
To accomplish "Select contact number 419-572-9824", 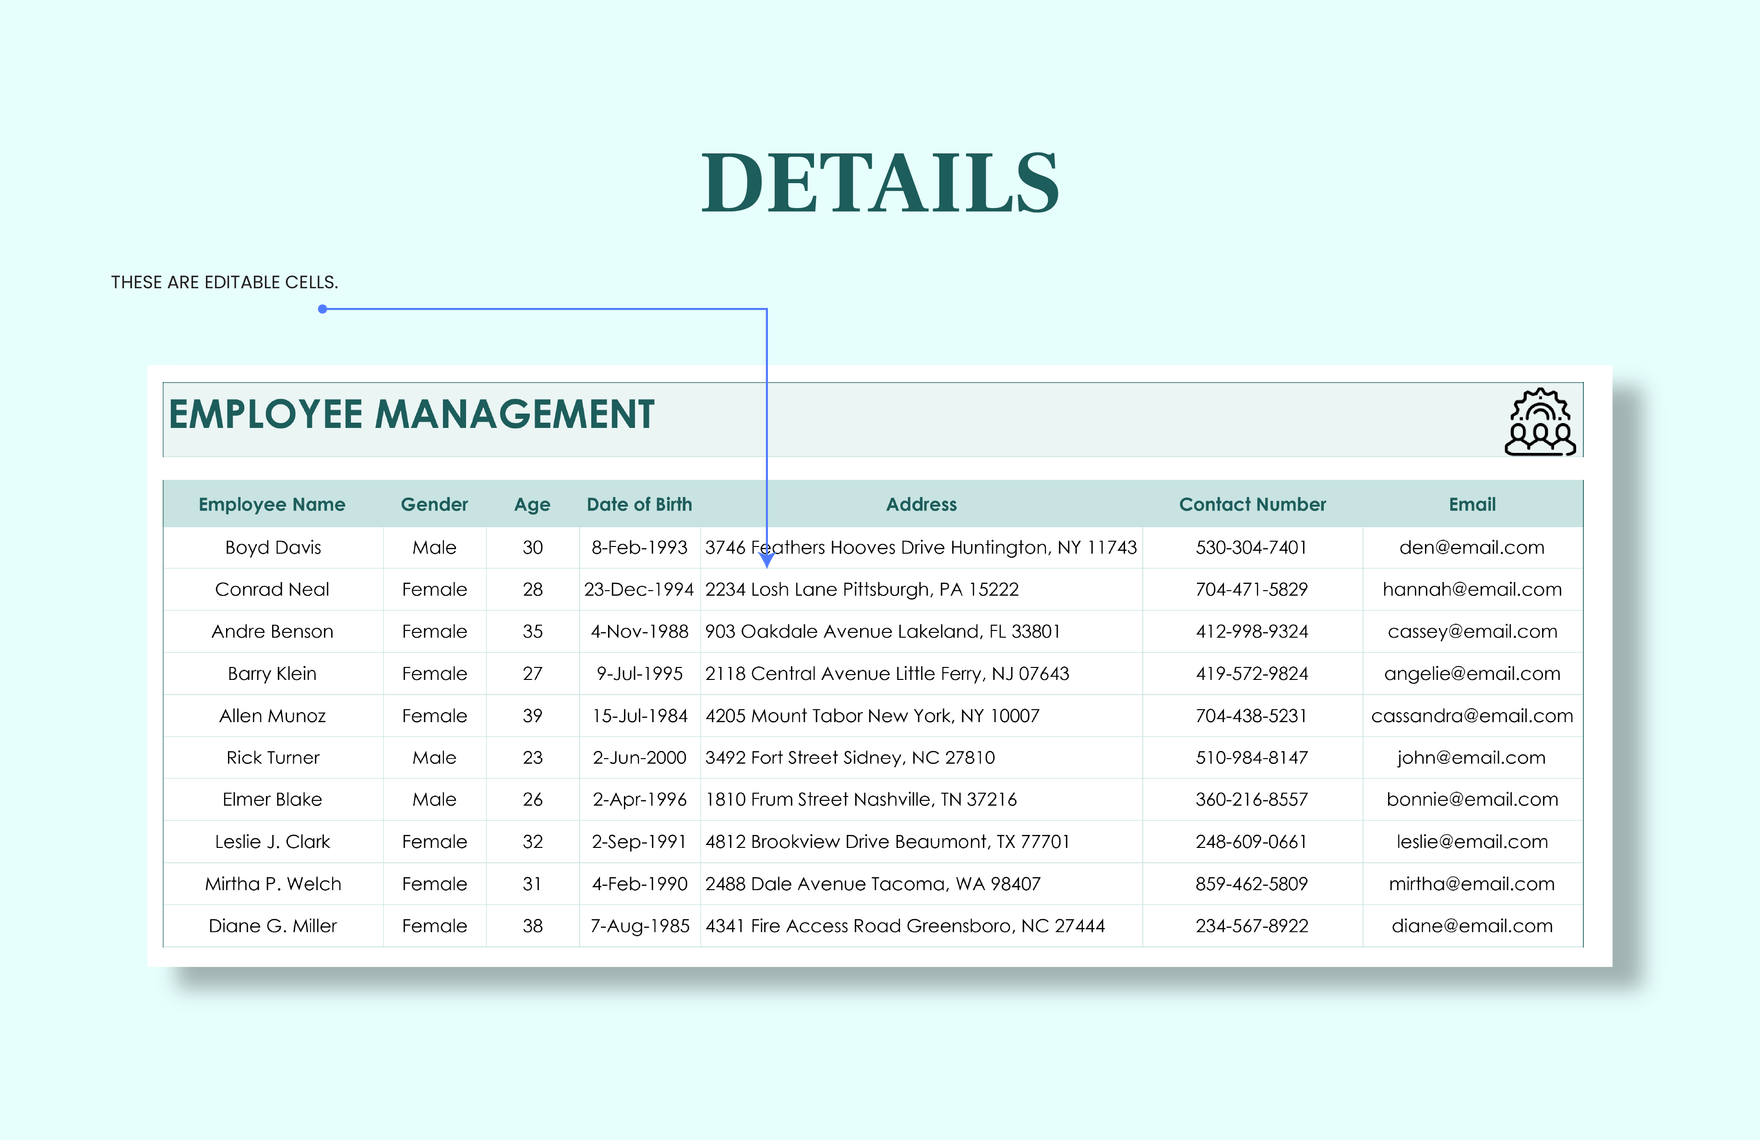I will click(x=1252, y=674).
